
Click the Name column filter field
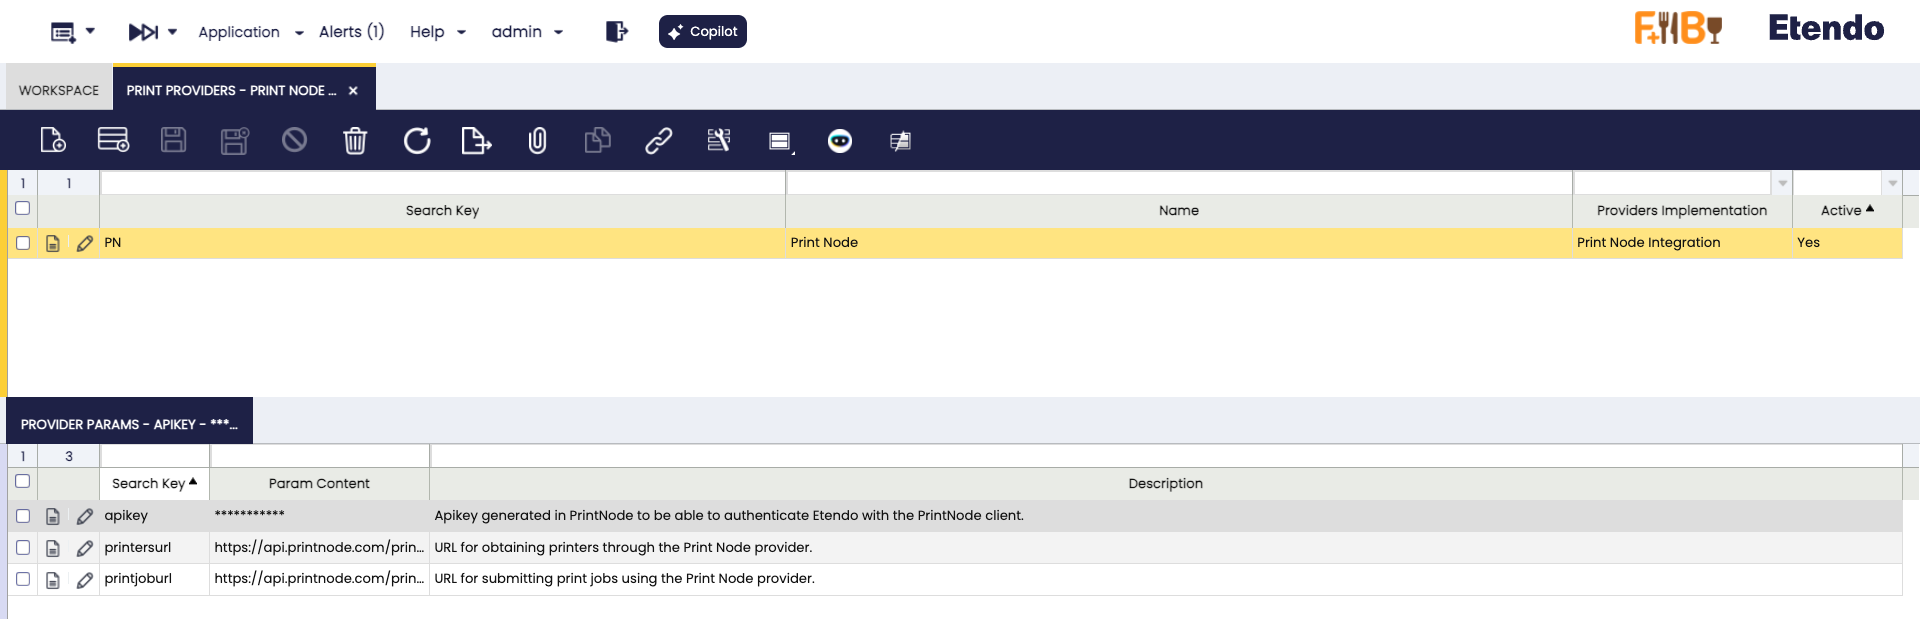coord(1178,183)
